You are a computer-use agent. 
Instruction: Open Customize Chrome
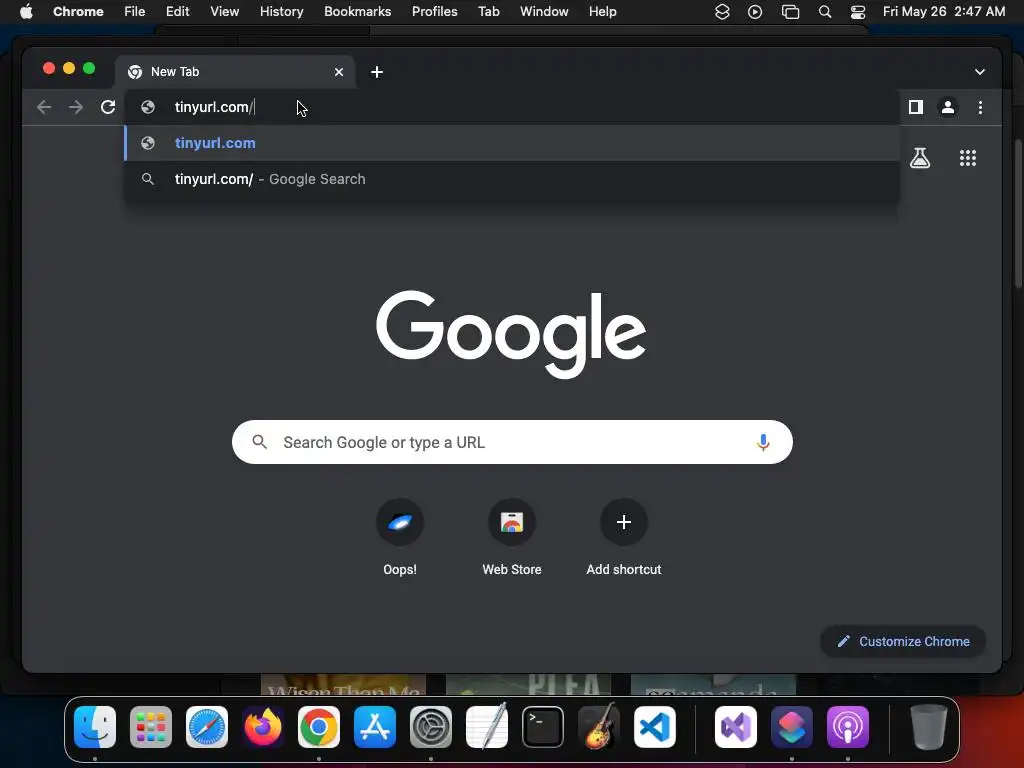click(x=903, y=641)
